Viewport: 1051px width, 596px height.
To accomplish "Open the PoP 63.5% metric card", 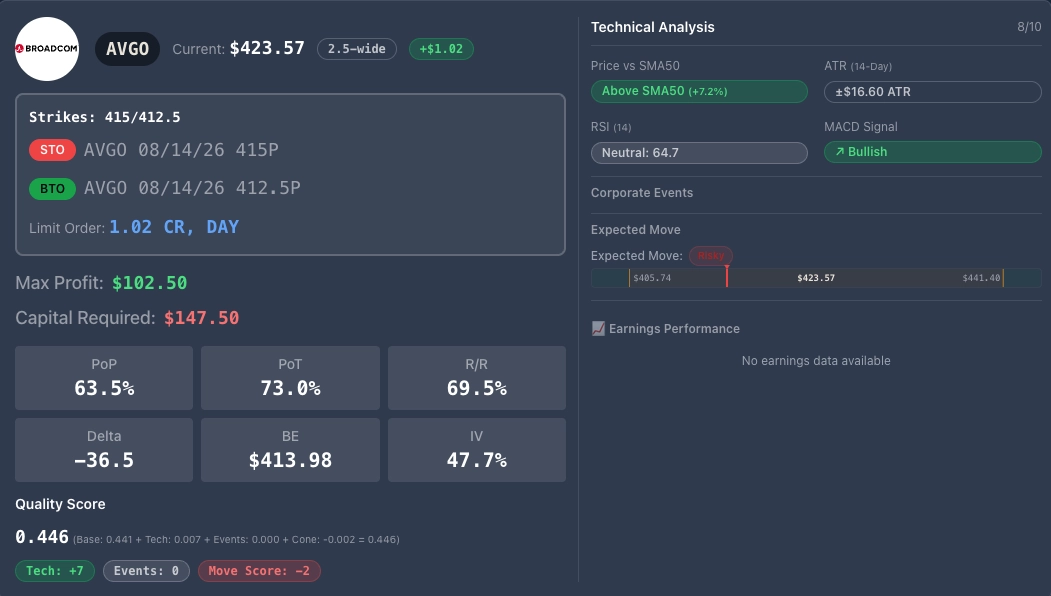I will click(104, 378).
